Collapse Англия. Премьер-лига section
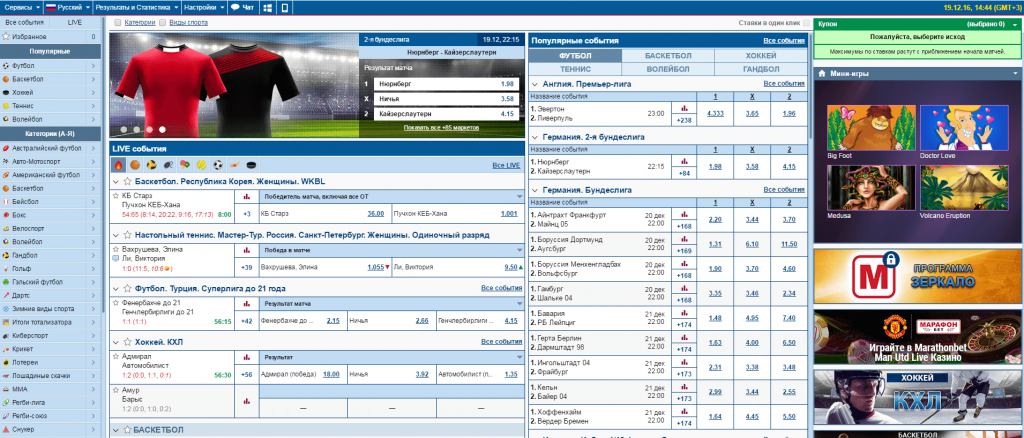The height and width of the screenshot is (438, 1024). (534, 84)
